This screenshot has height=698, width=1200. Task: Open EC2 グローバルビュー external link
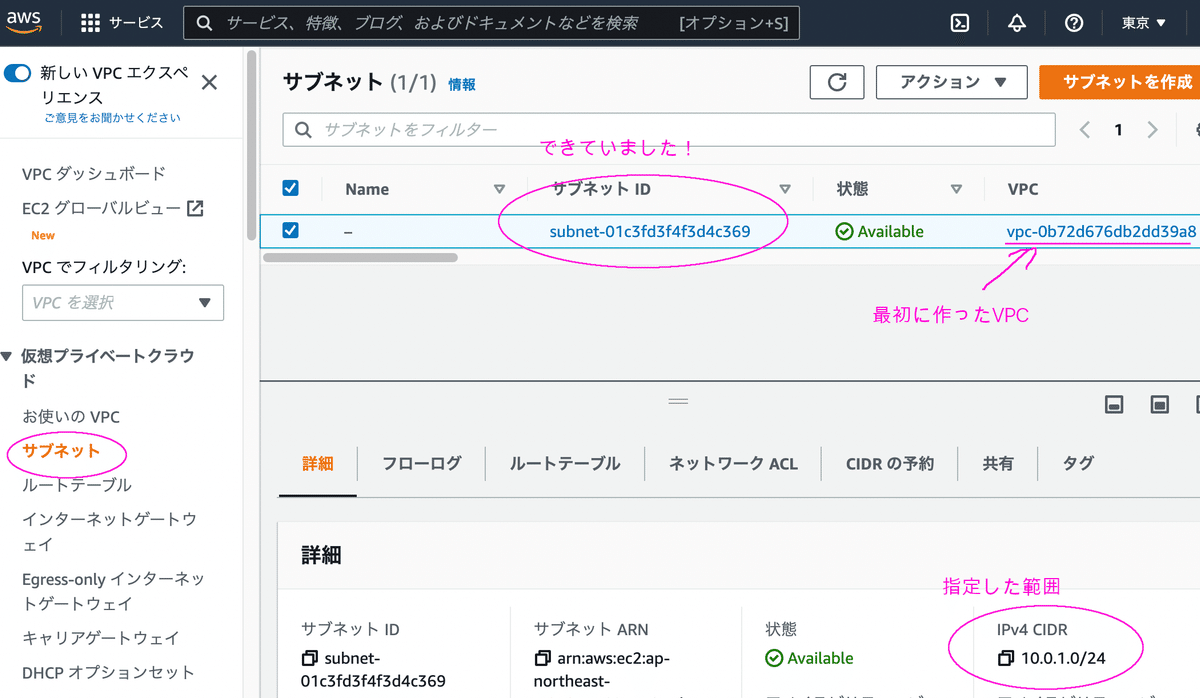[x=113, y=208]
